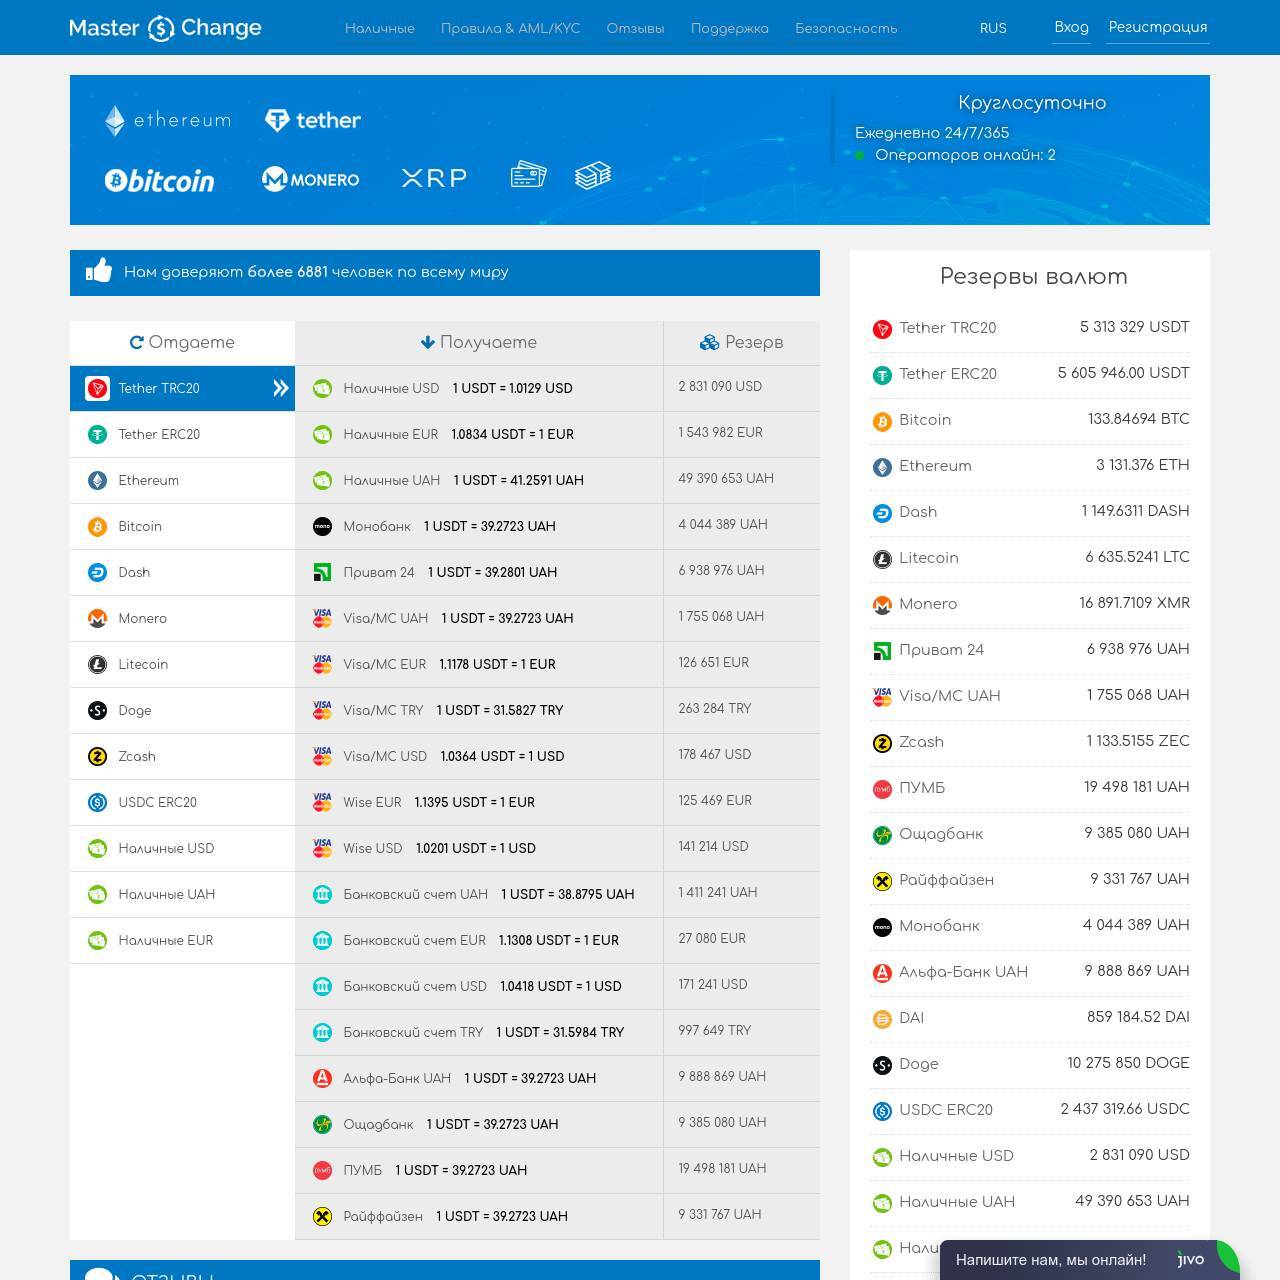
Task: Click the Tether TRC20 icon in Отдаете list
Action: [x=97, y=388]
